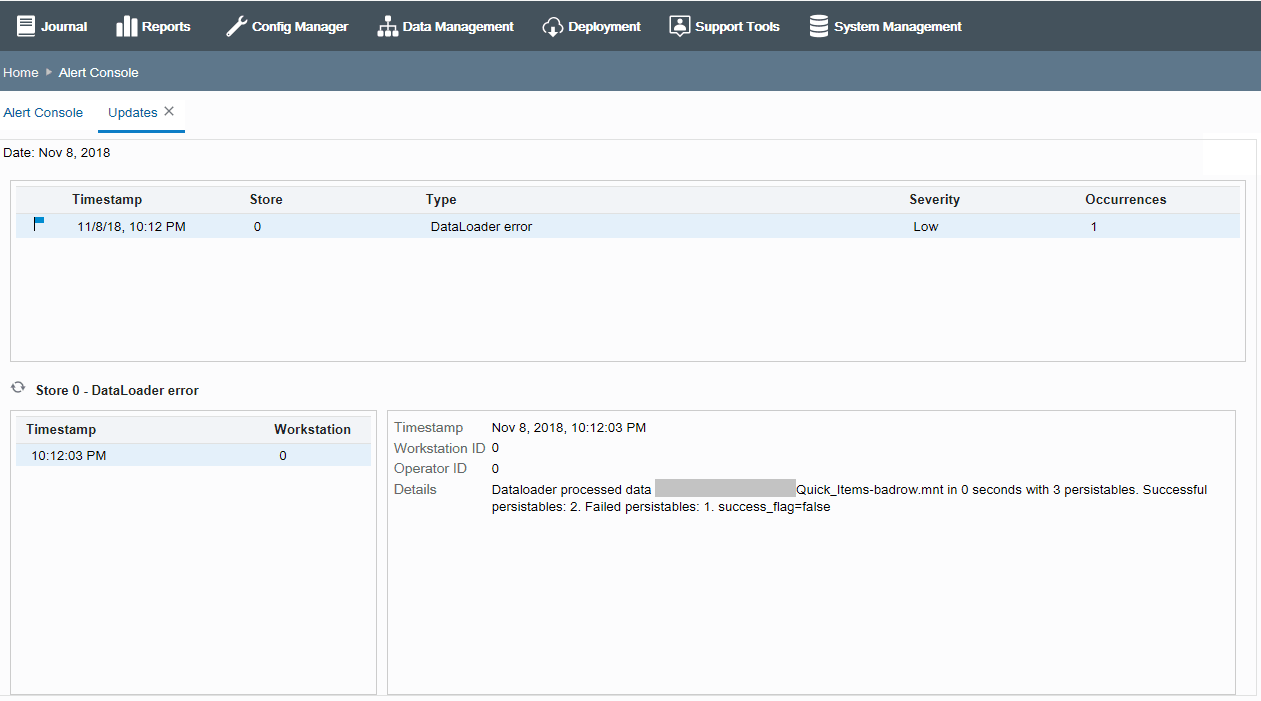Refresh the Store 0 DataLoader error section
This screenshot has width=1261, height=701.
click(x=18, y=387)
